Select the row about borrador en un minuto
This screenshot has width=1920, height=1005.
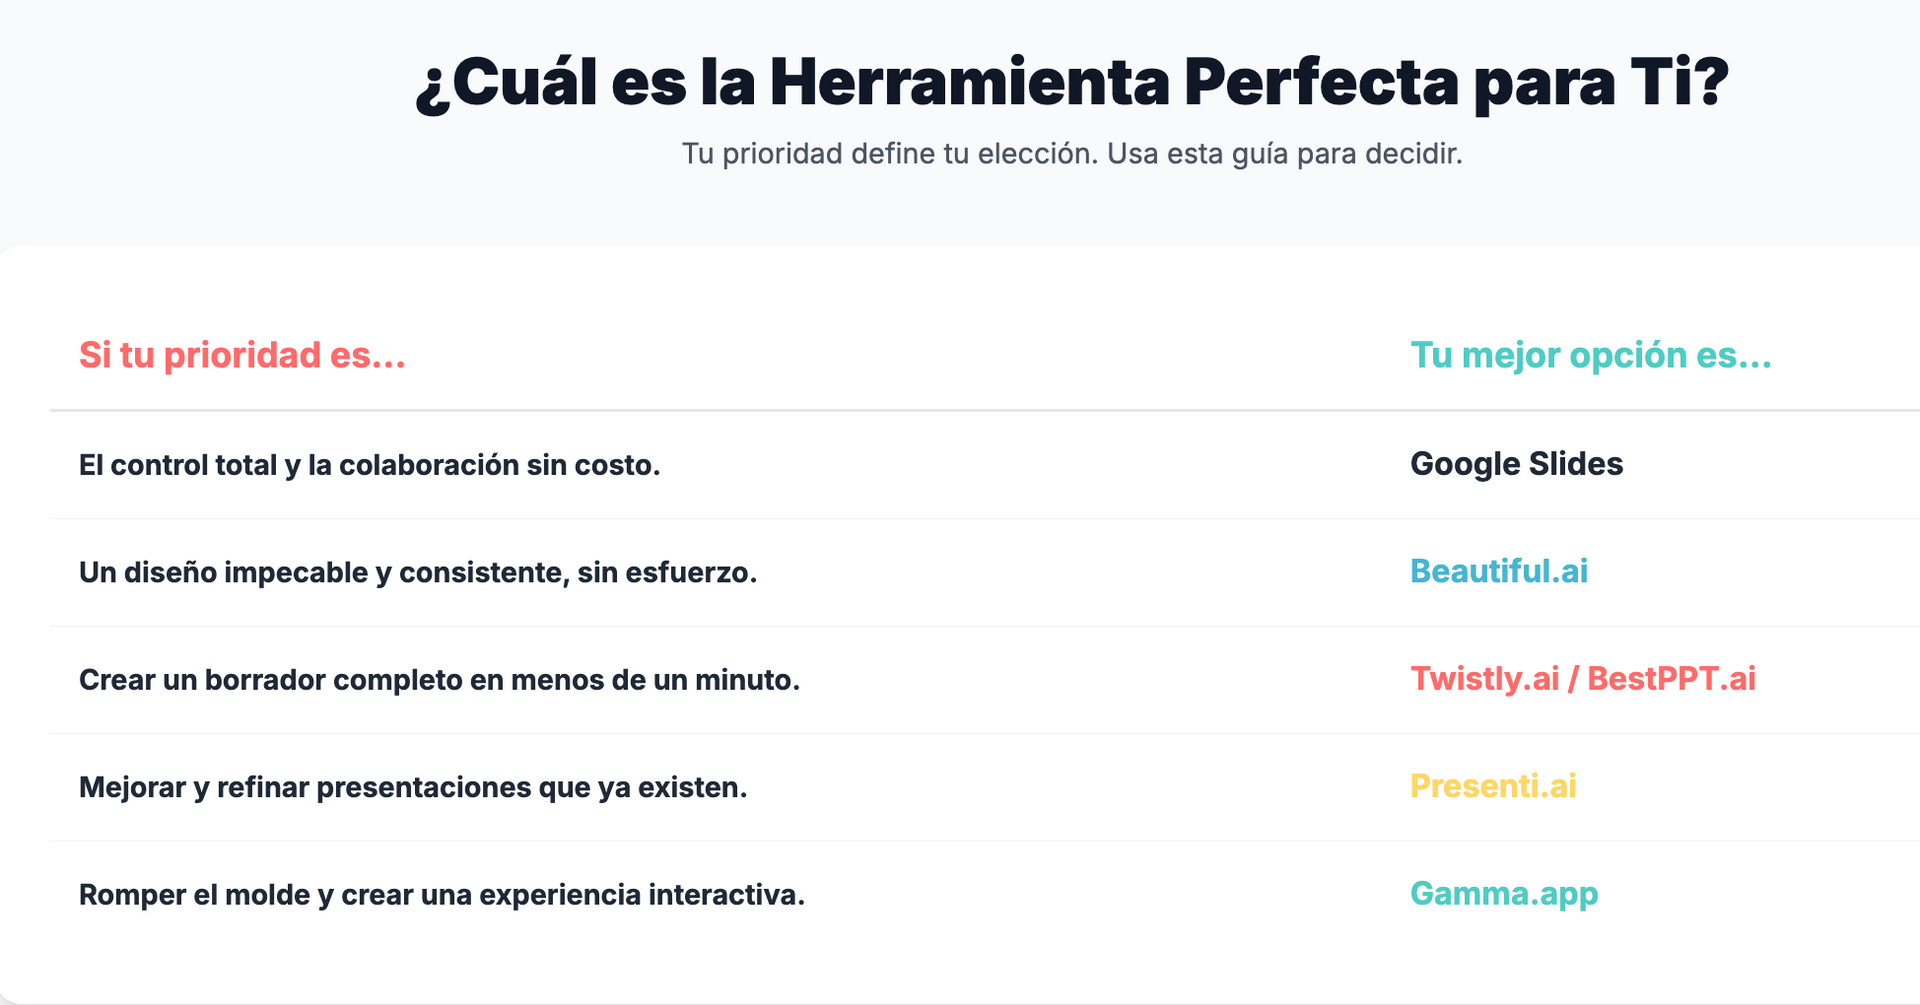pyautogui.click(x=985, y=680)
